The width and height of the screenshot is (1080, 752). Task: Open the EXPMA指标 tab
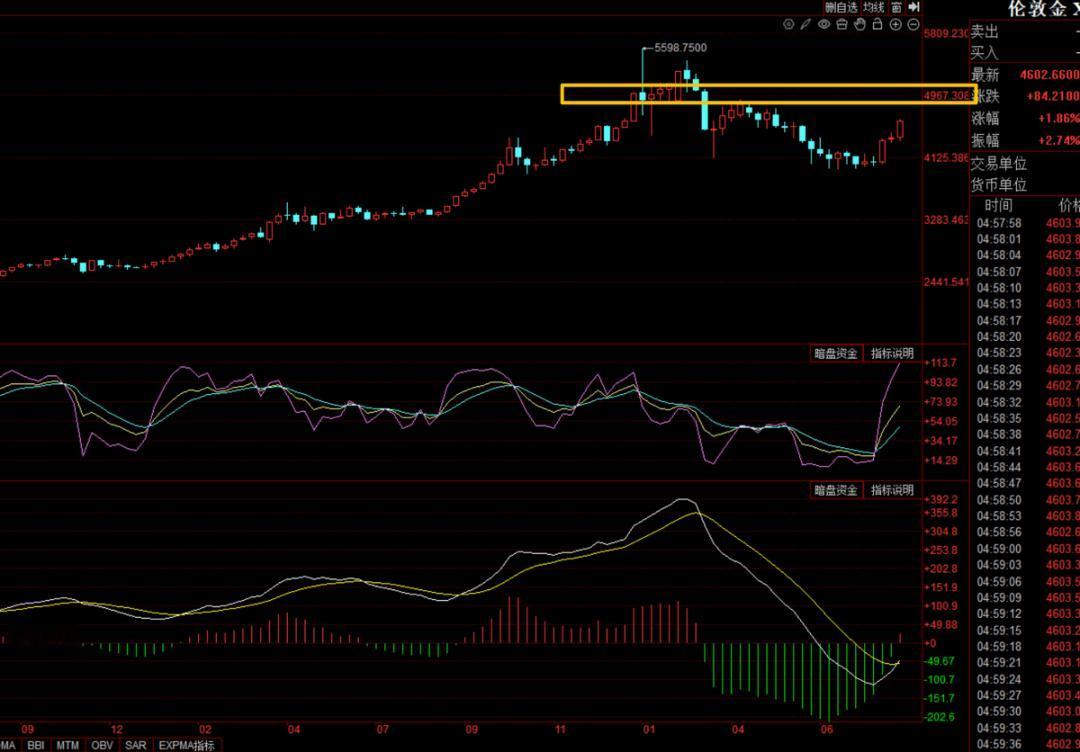click(187, 745)
